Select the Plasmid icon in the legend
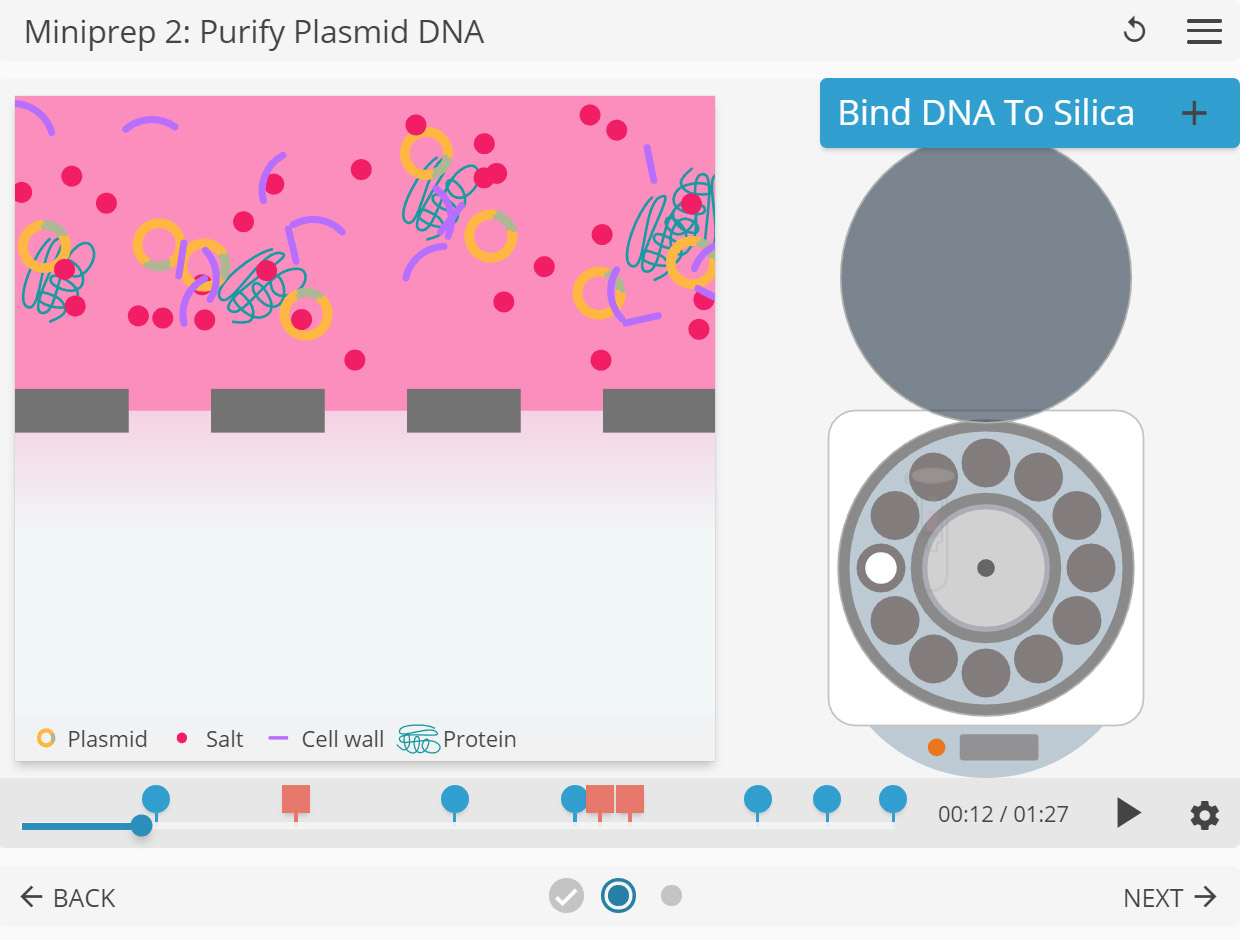The width and height of the screenshot is (1240, 940). coord(44,738)
